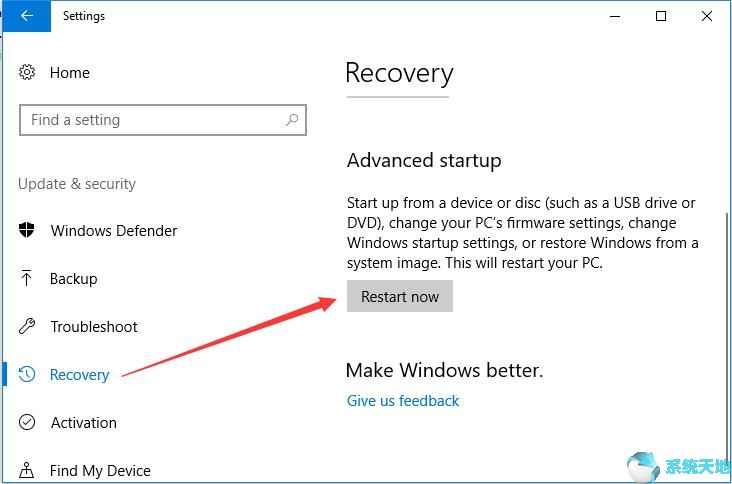Go to Home settings page
732x484 pixels.
pos(69,73)
